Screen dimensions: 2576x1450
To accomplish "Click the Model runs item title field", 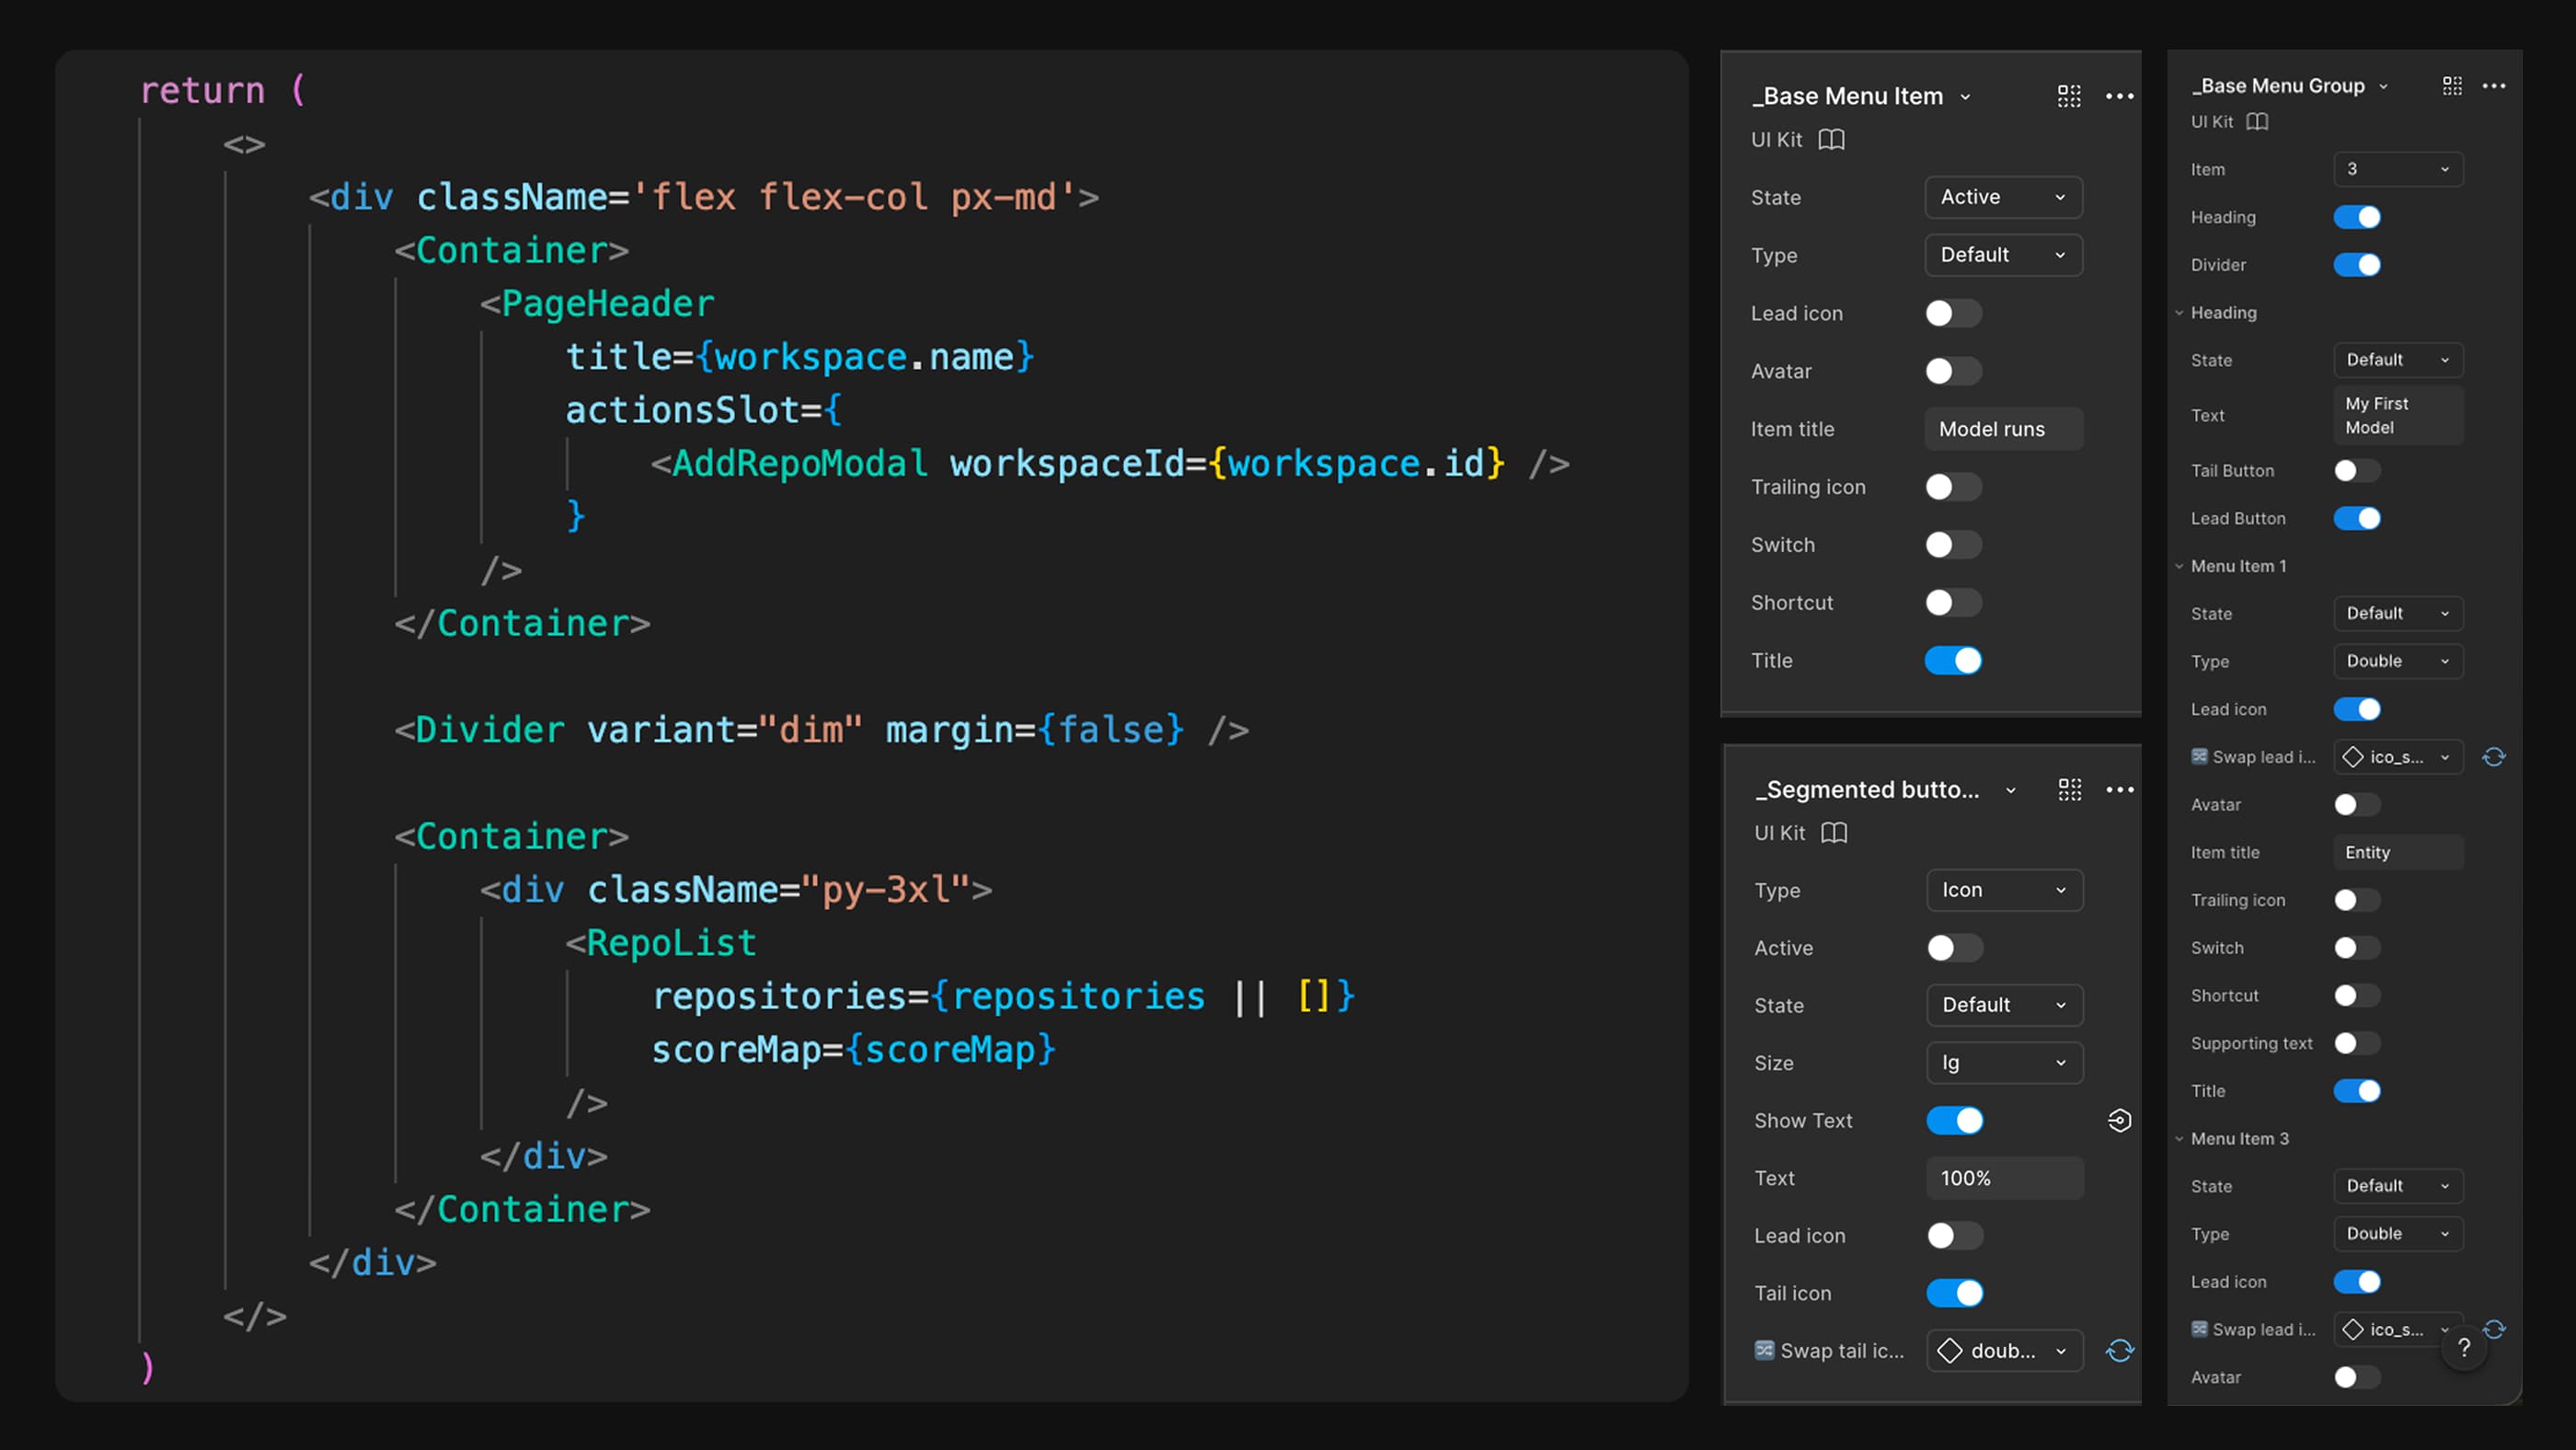I will click(x=2003, y=429).
